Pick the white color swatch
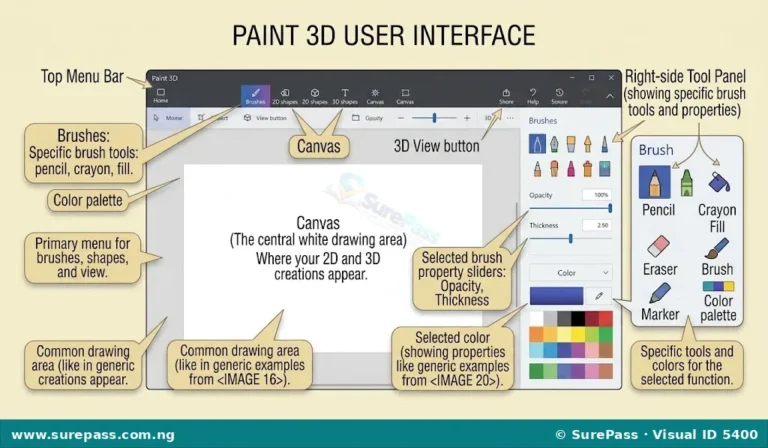This screenshot has width=768, height=448. [536, 318]
